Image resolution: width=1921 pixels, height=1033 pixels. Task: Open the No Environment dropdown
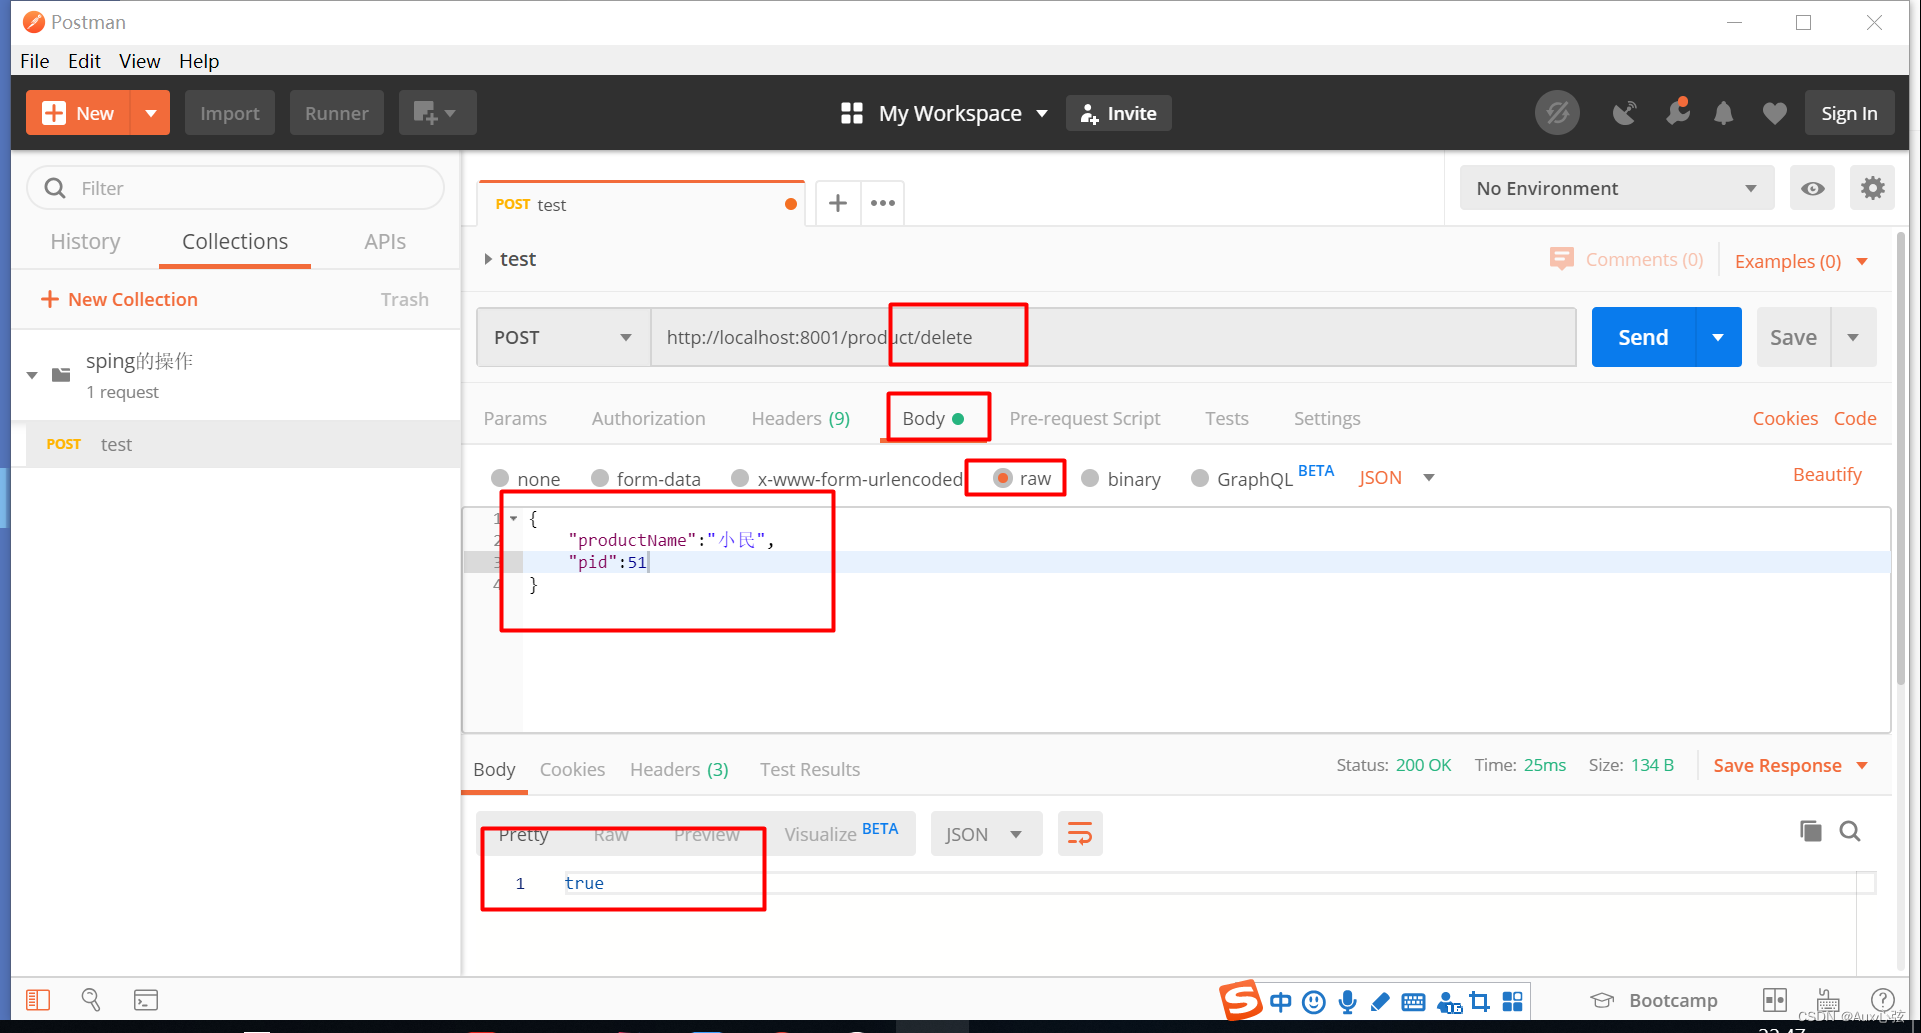(x=1614, y=188)
